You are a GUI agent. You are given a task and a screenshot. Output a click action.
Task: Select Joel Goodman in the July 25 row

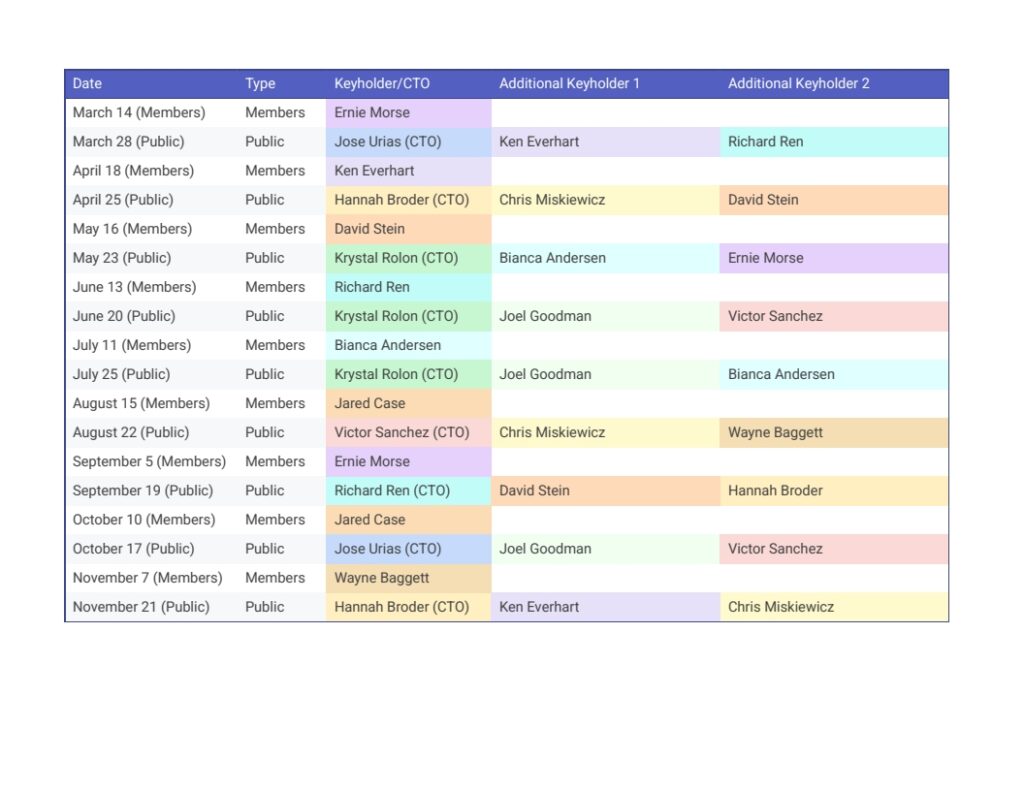pyautogui.click(x=545, y=375)
